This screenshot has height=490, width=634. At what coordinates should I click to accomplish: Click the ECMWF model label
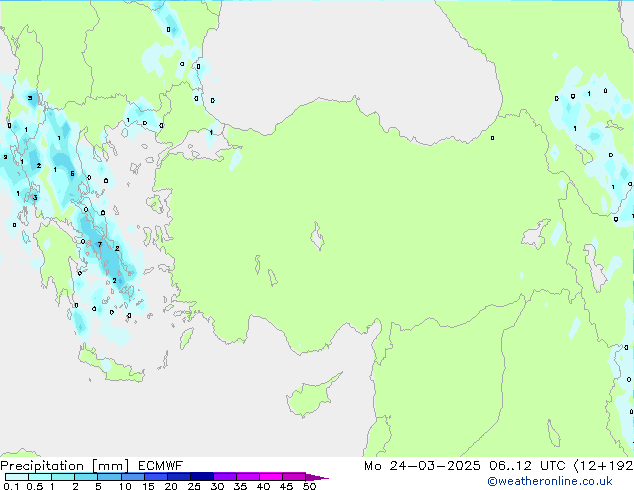tap(161, 466)
